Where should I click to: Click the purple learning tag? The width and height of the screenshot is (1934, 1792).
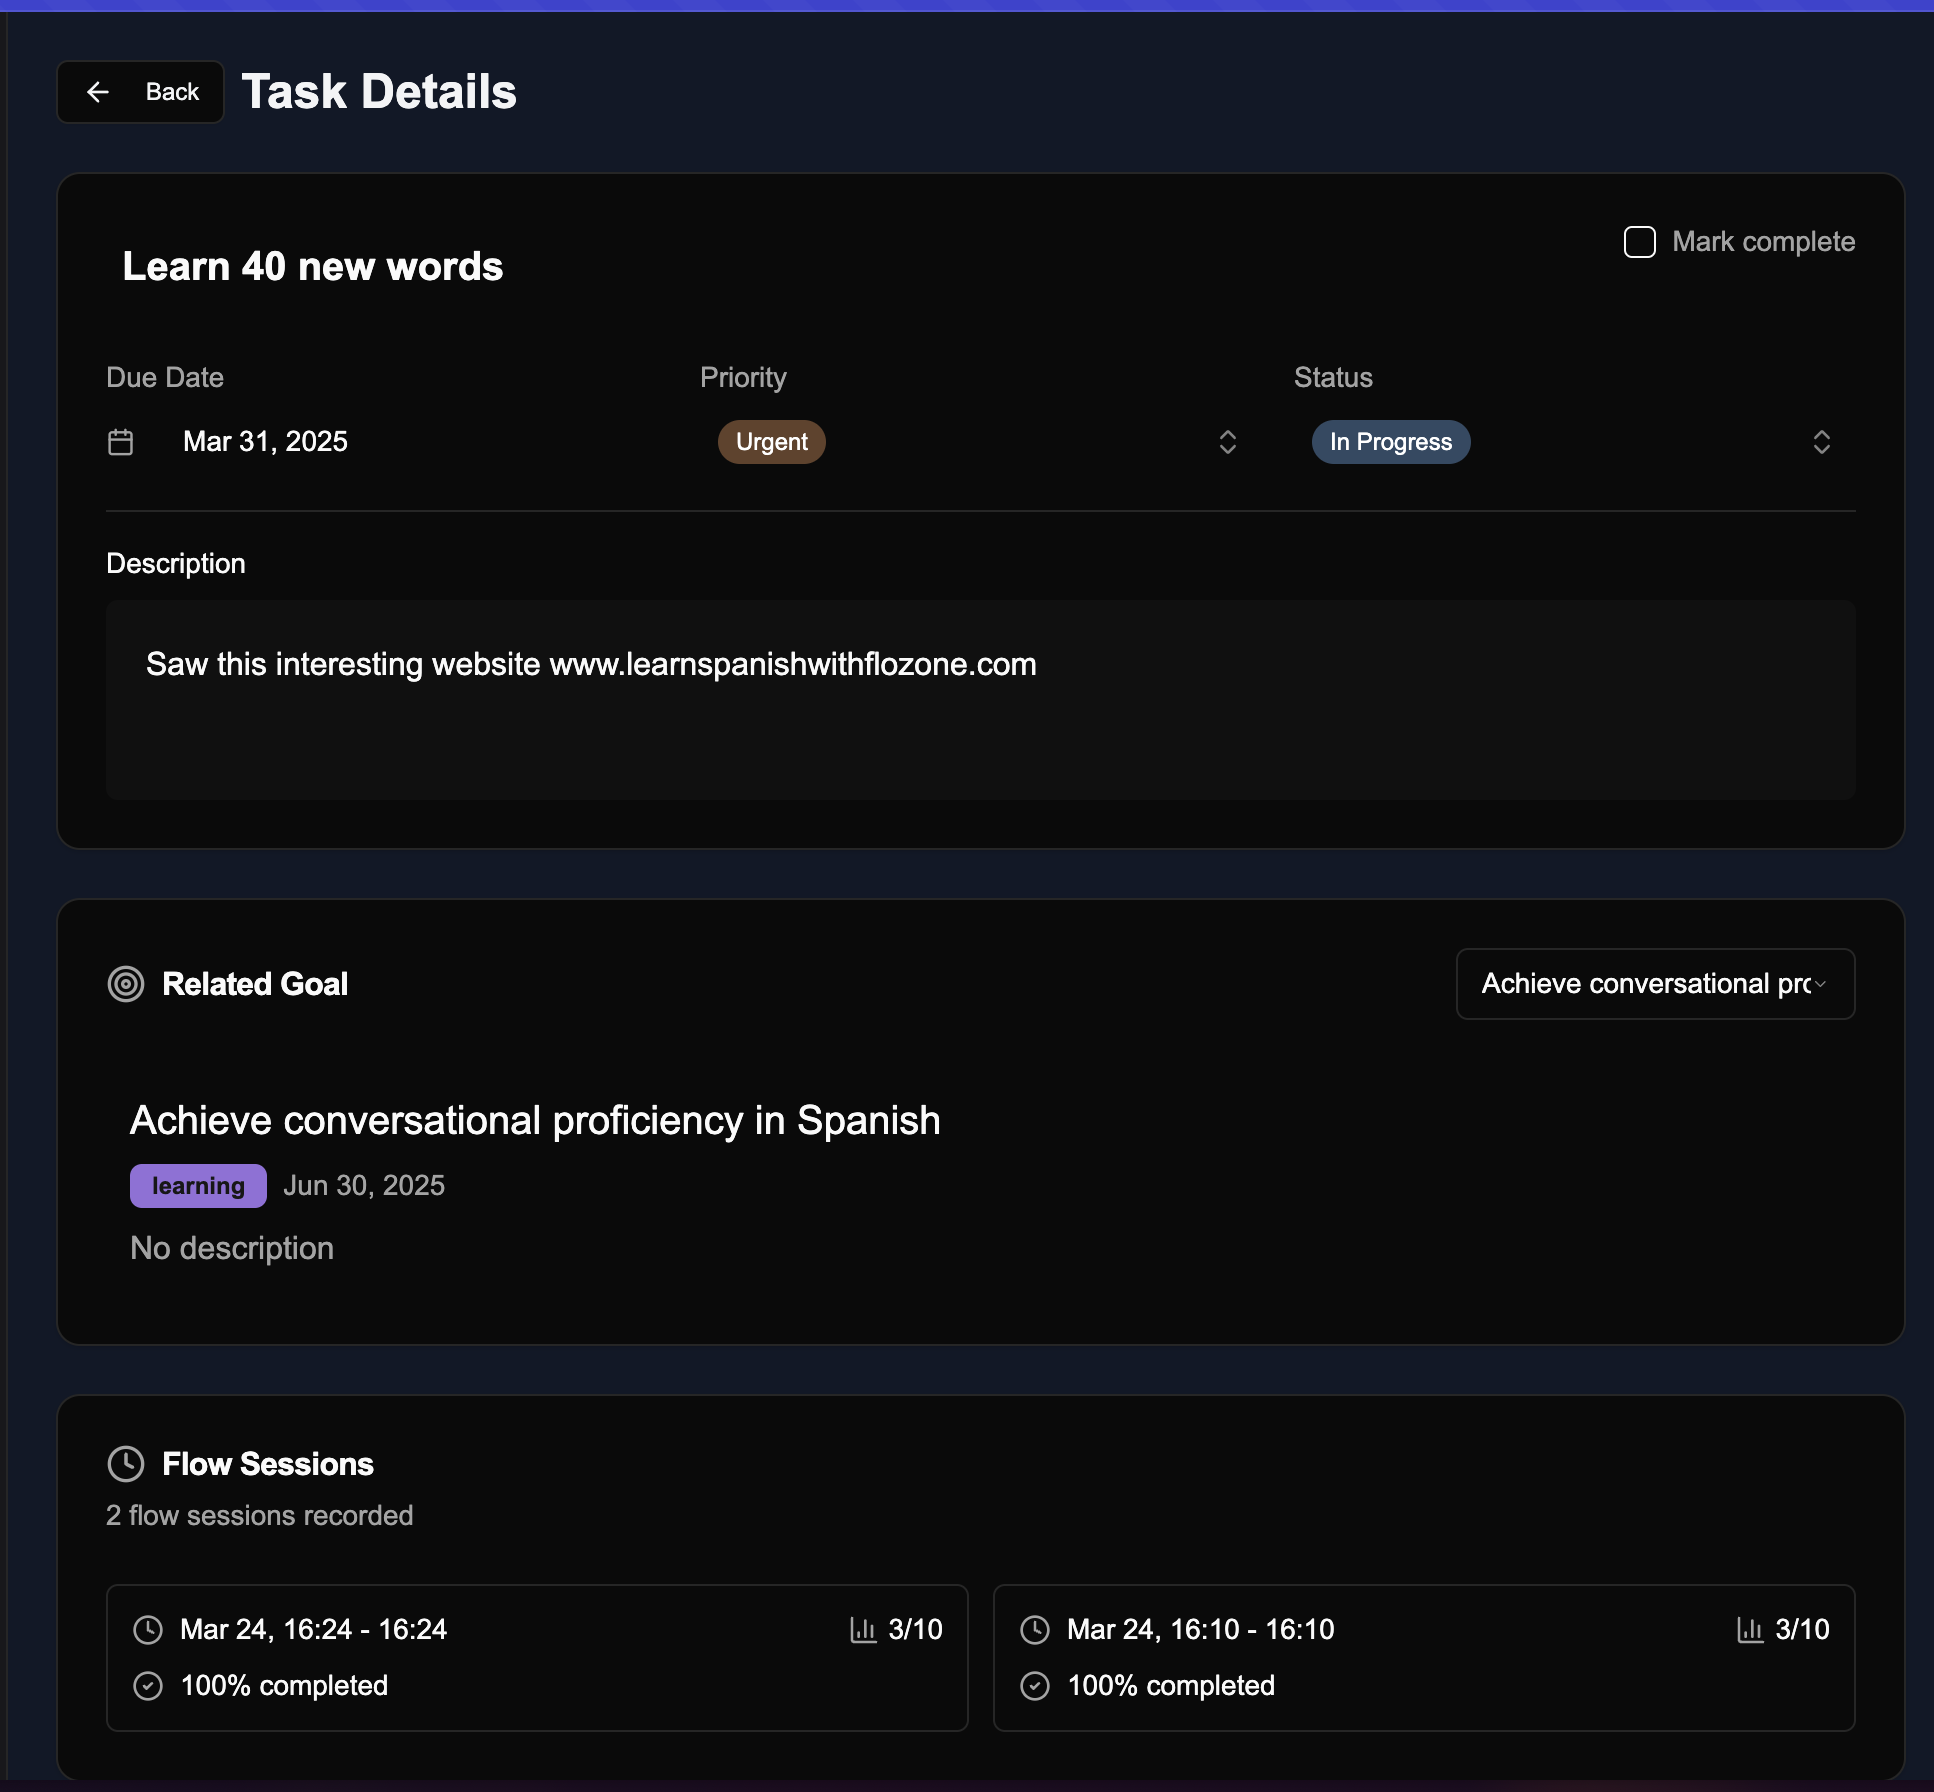coord(197,1185)
